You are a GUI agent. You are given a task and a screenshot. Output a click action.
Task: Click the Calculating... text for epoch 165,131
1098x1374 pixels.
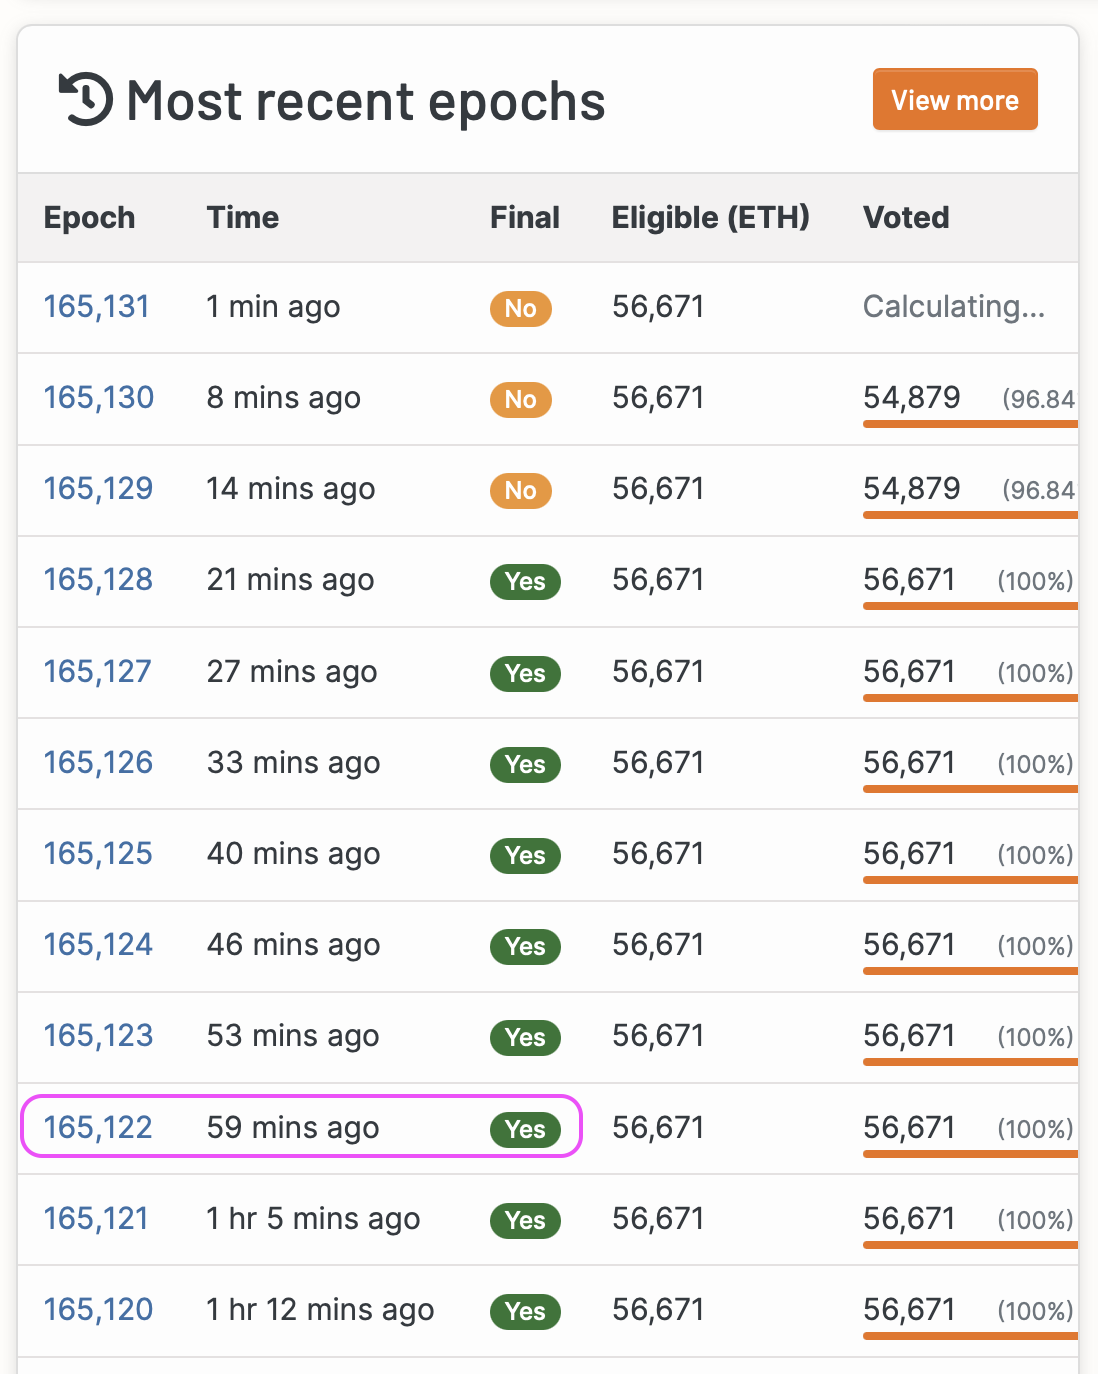coord(953,307)
